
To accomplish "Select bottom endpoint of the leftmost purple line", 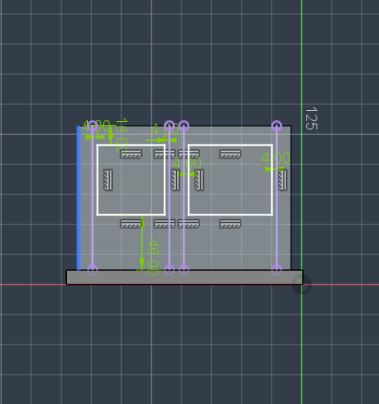I will pyautogui.click(x=93, y=270).
